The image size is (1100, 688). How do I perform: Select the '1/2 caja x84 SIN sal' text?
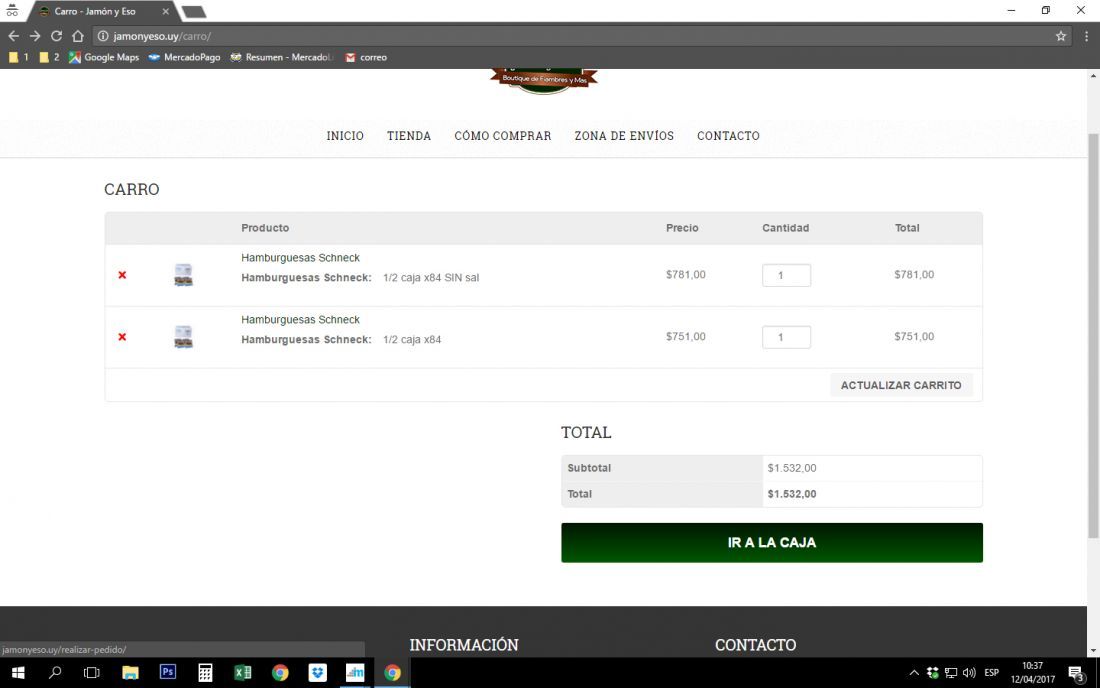tap(431, 278)
